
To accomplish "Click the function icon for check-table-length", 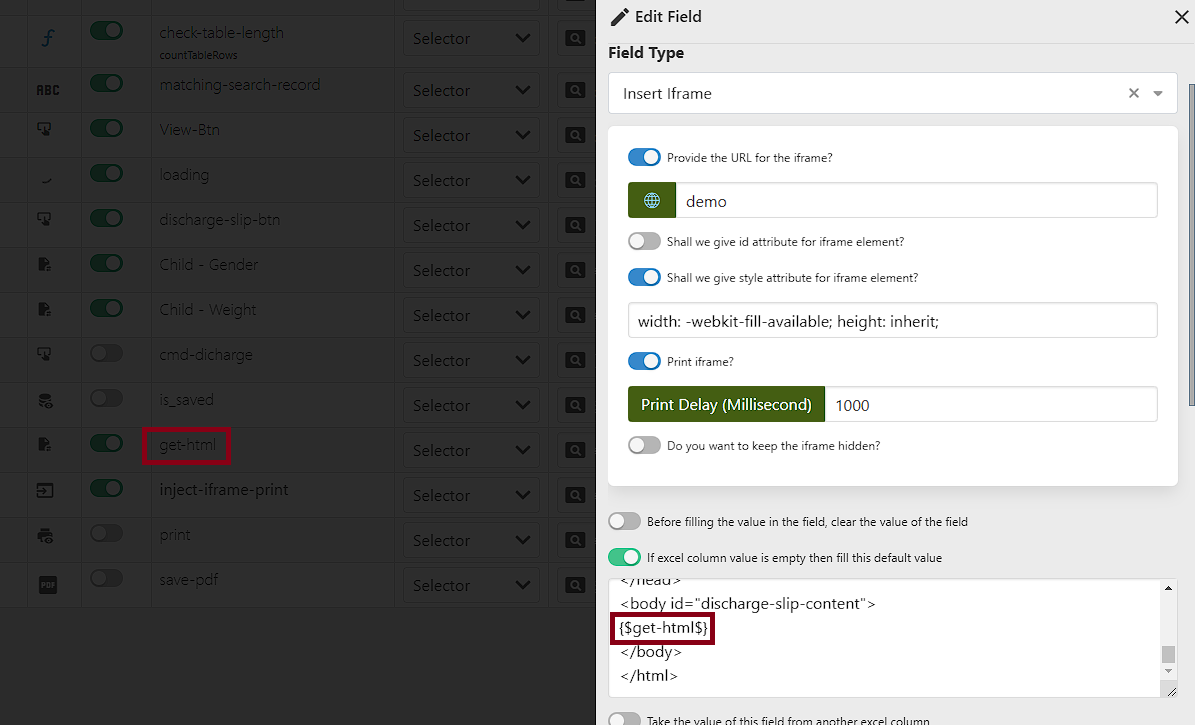I will click(x=48, y=39).
